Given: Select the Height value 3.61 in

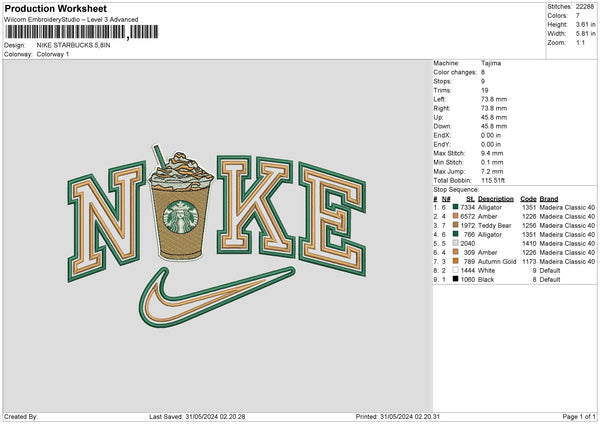Looking at the screenshot, I should click(585, 24).
